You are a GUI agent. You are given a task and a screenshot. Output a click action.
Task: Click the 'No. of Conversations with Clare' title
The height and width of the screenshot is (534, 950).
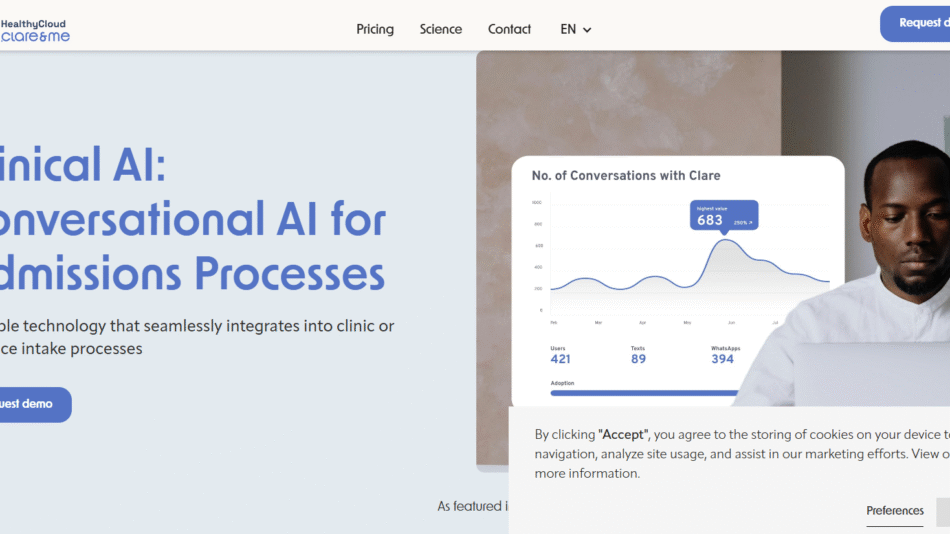click(x=626, y=175)
